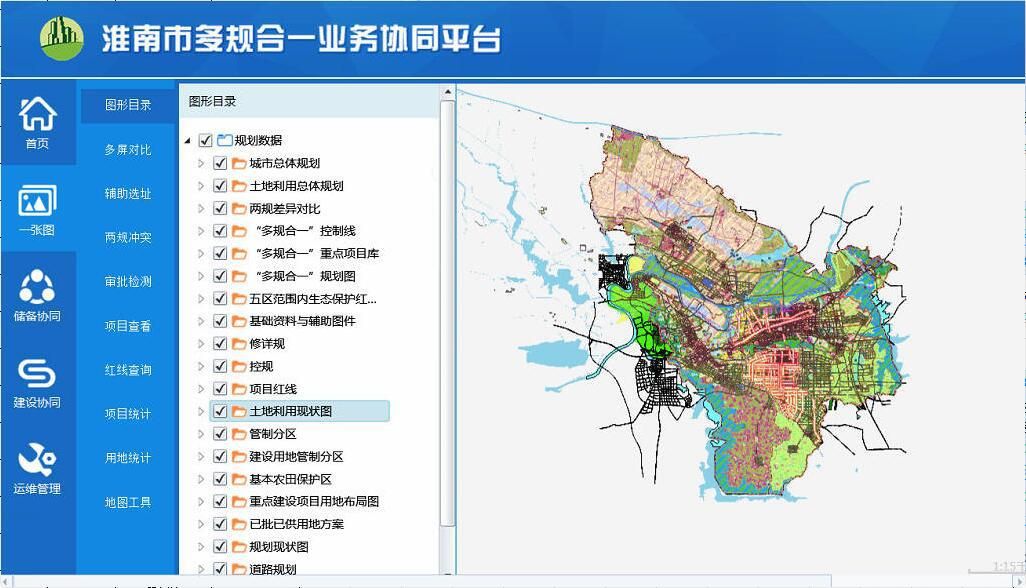This screenshot has width=1026, height=588.
Task: Toggle the 基本农田保护区 checkbox
Action: point(219,478)
